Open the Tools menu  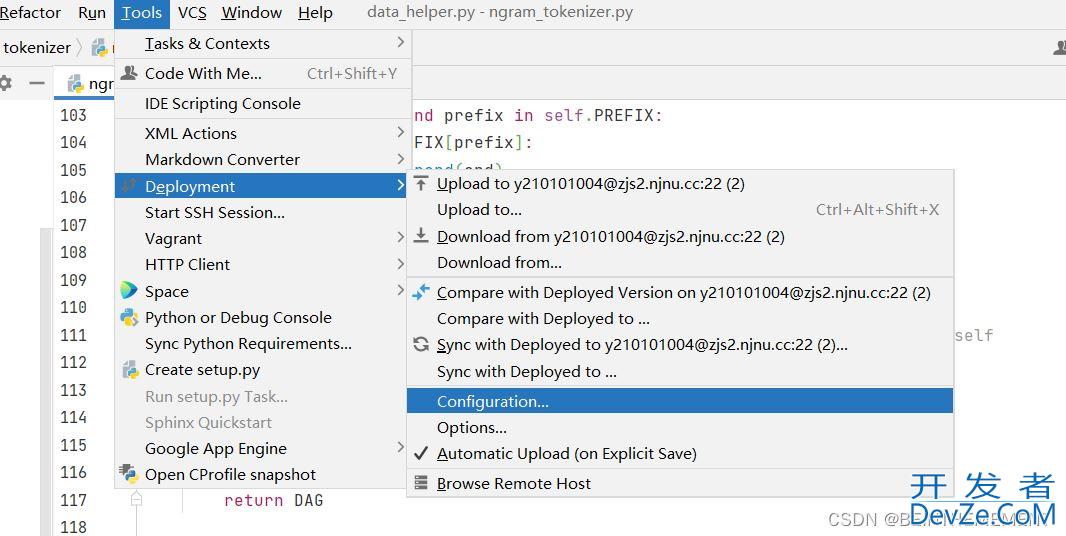142,13
